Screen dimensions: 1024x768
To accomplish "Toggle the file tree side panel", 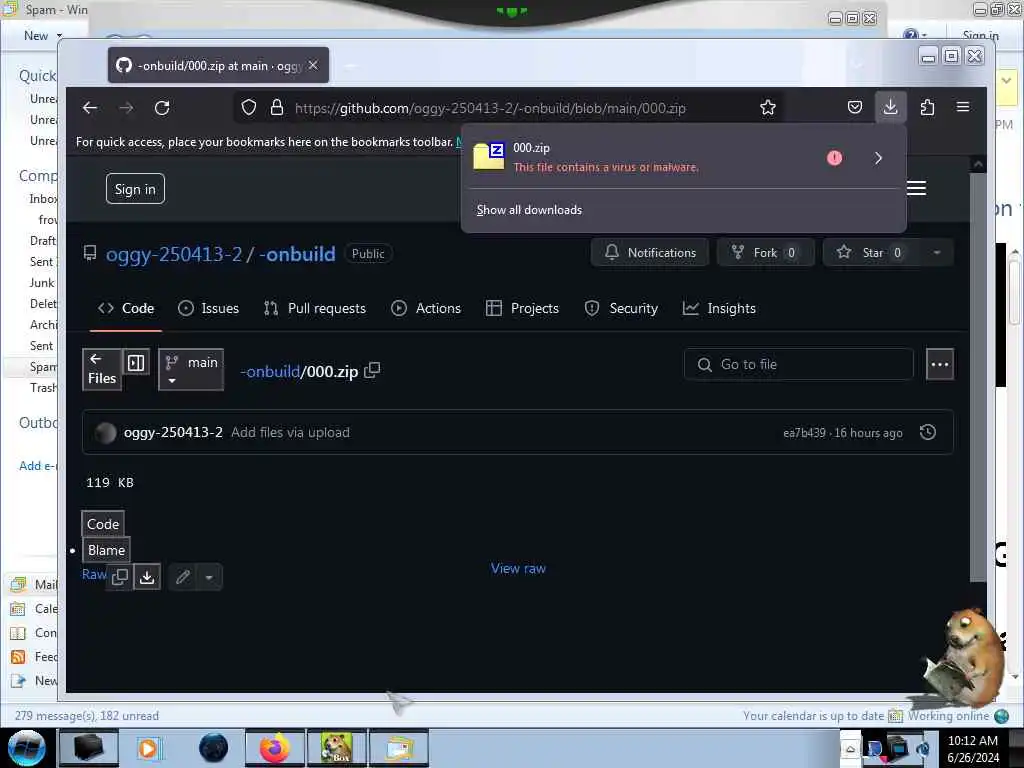I will (136, 363).
